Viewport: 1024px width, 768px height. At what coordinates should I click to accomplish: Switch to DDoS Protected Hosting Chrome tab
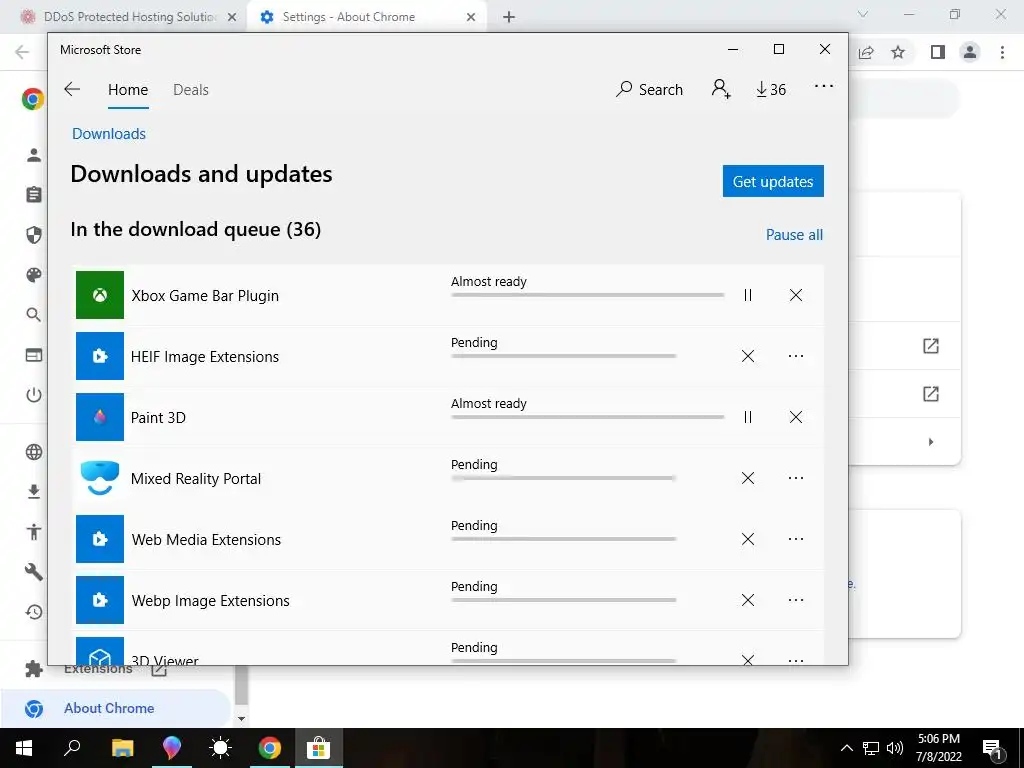tap(129, 17)
